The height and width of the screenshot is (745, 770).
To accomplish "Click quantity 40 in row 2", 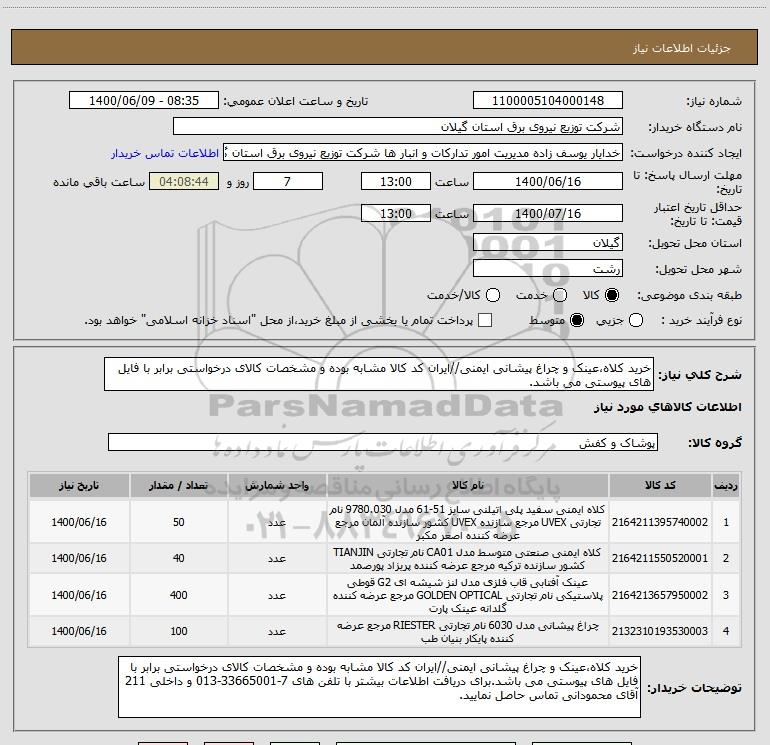I will [x=179, y=558].
